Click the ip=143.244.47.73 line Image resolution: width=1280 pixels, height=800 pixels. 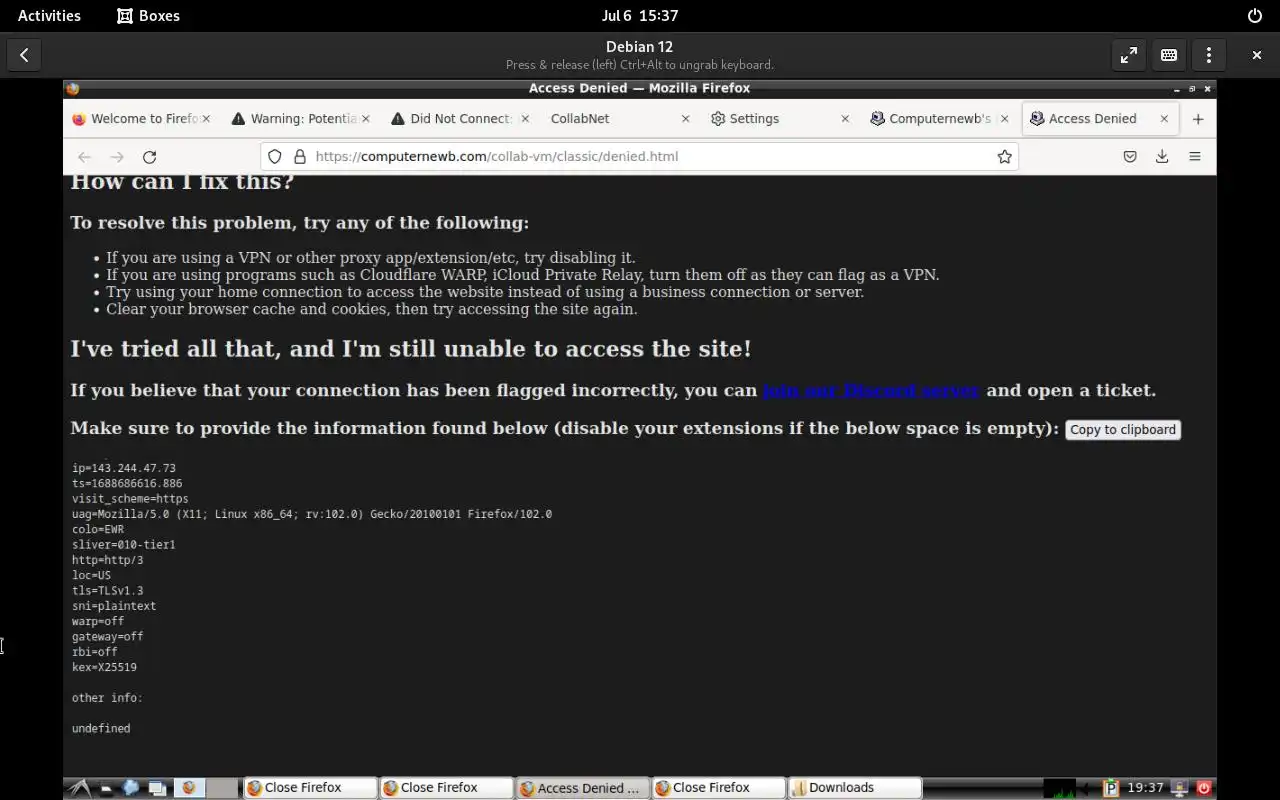coord(124,468)
